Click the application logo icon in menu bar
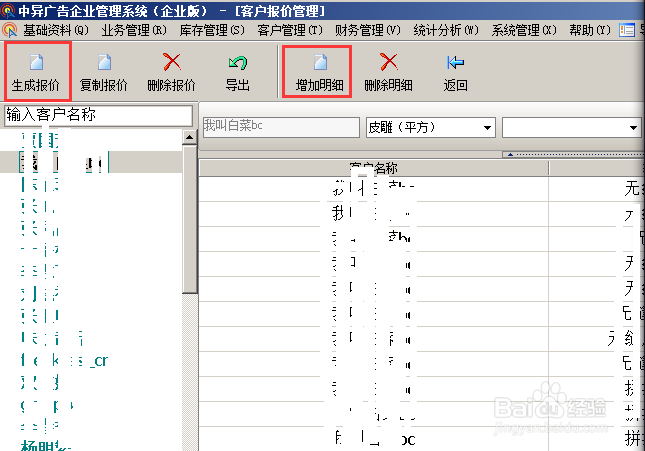Viewport: 645px width, 451px height. pyautogui.click(x=9, y=30)
